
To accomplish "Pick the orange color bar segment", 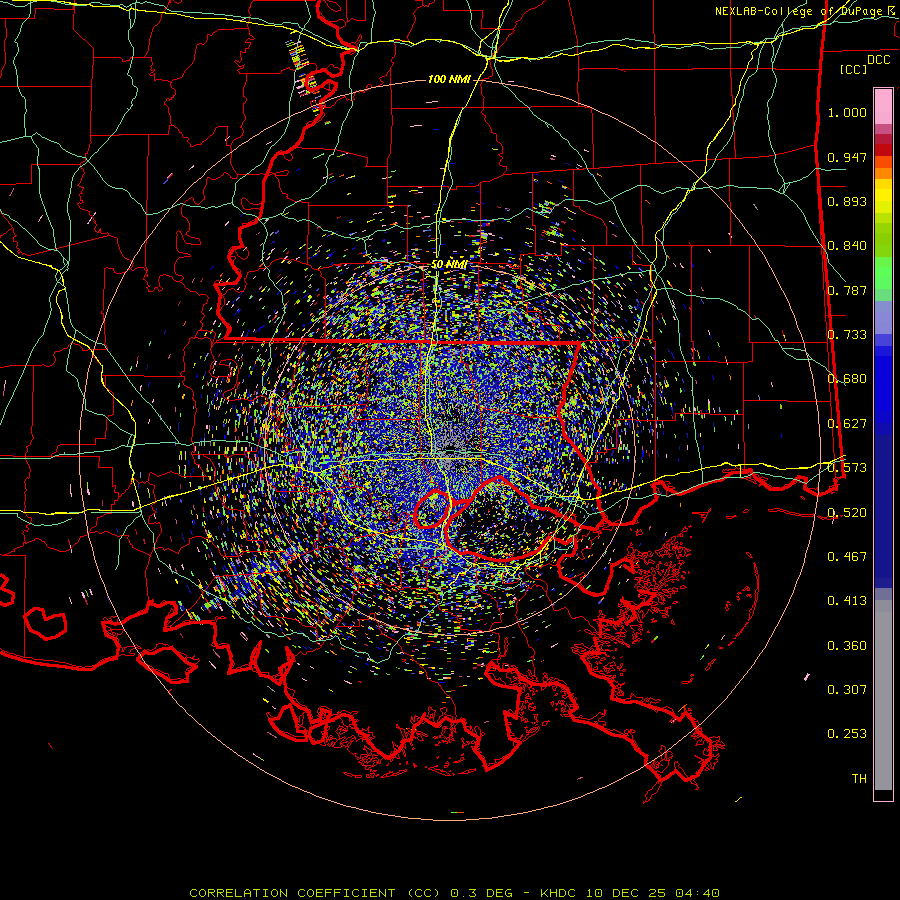I will pyautogui.click(x=883, y=173).
